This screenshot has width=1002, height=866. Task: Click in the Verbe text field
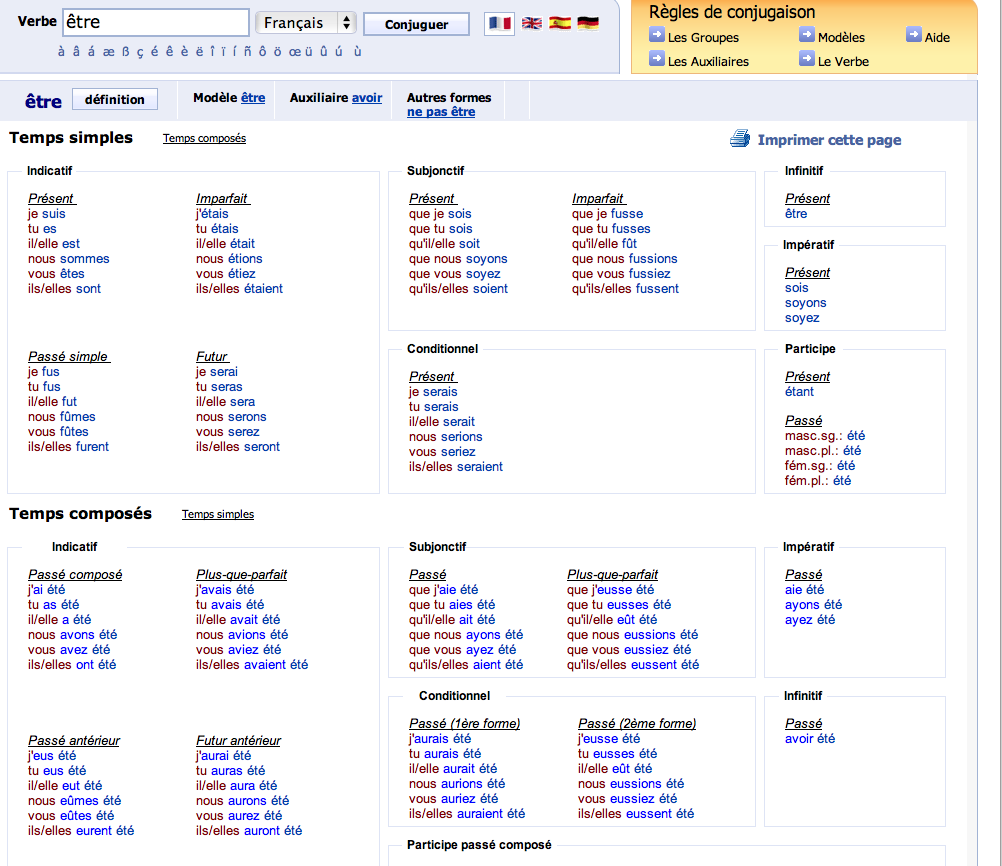tap(155, 23)
